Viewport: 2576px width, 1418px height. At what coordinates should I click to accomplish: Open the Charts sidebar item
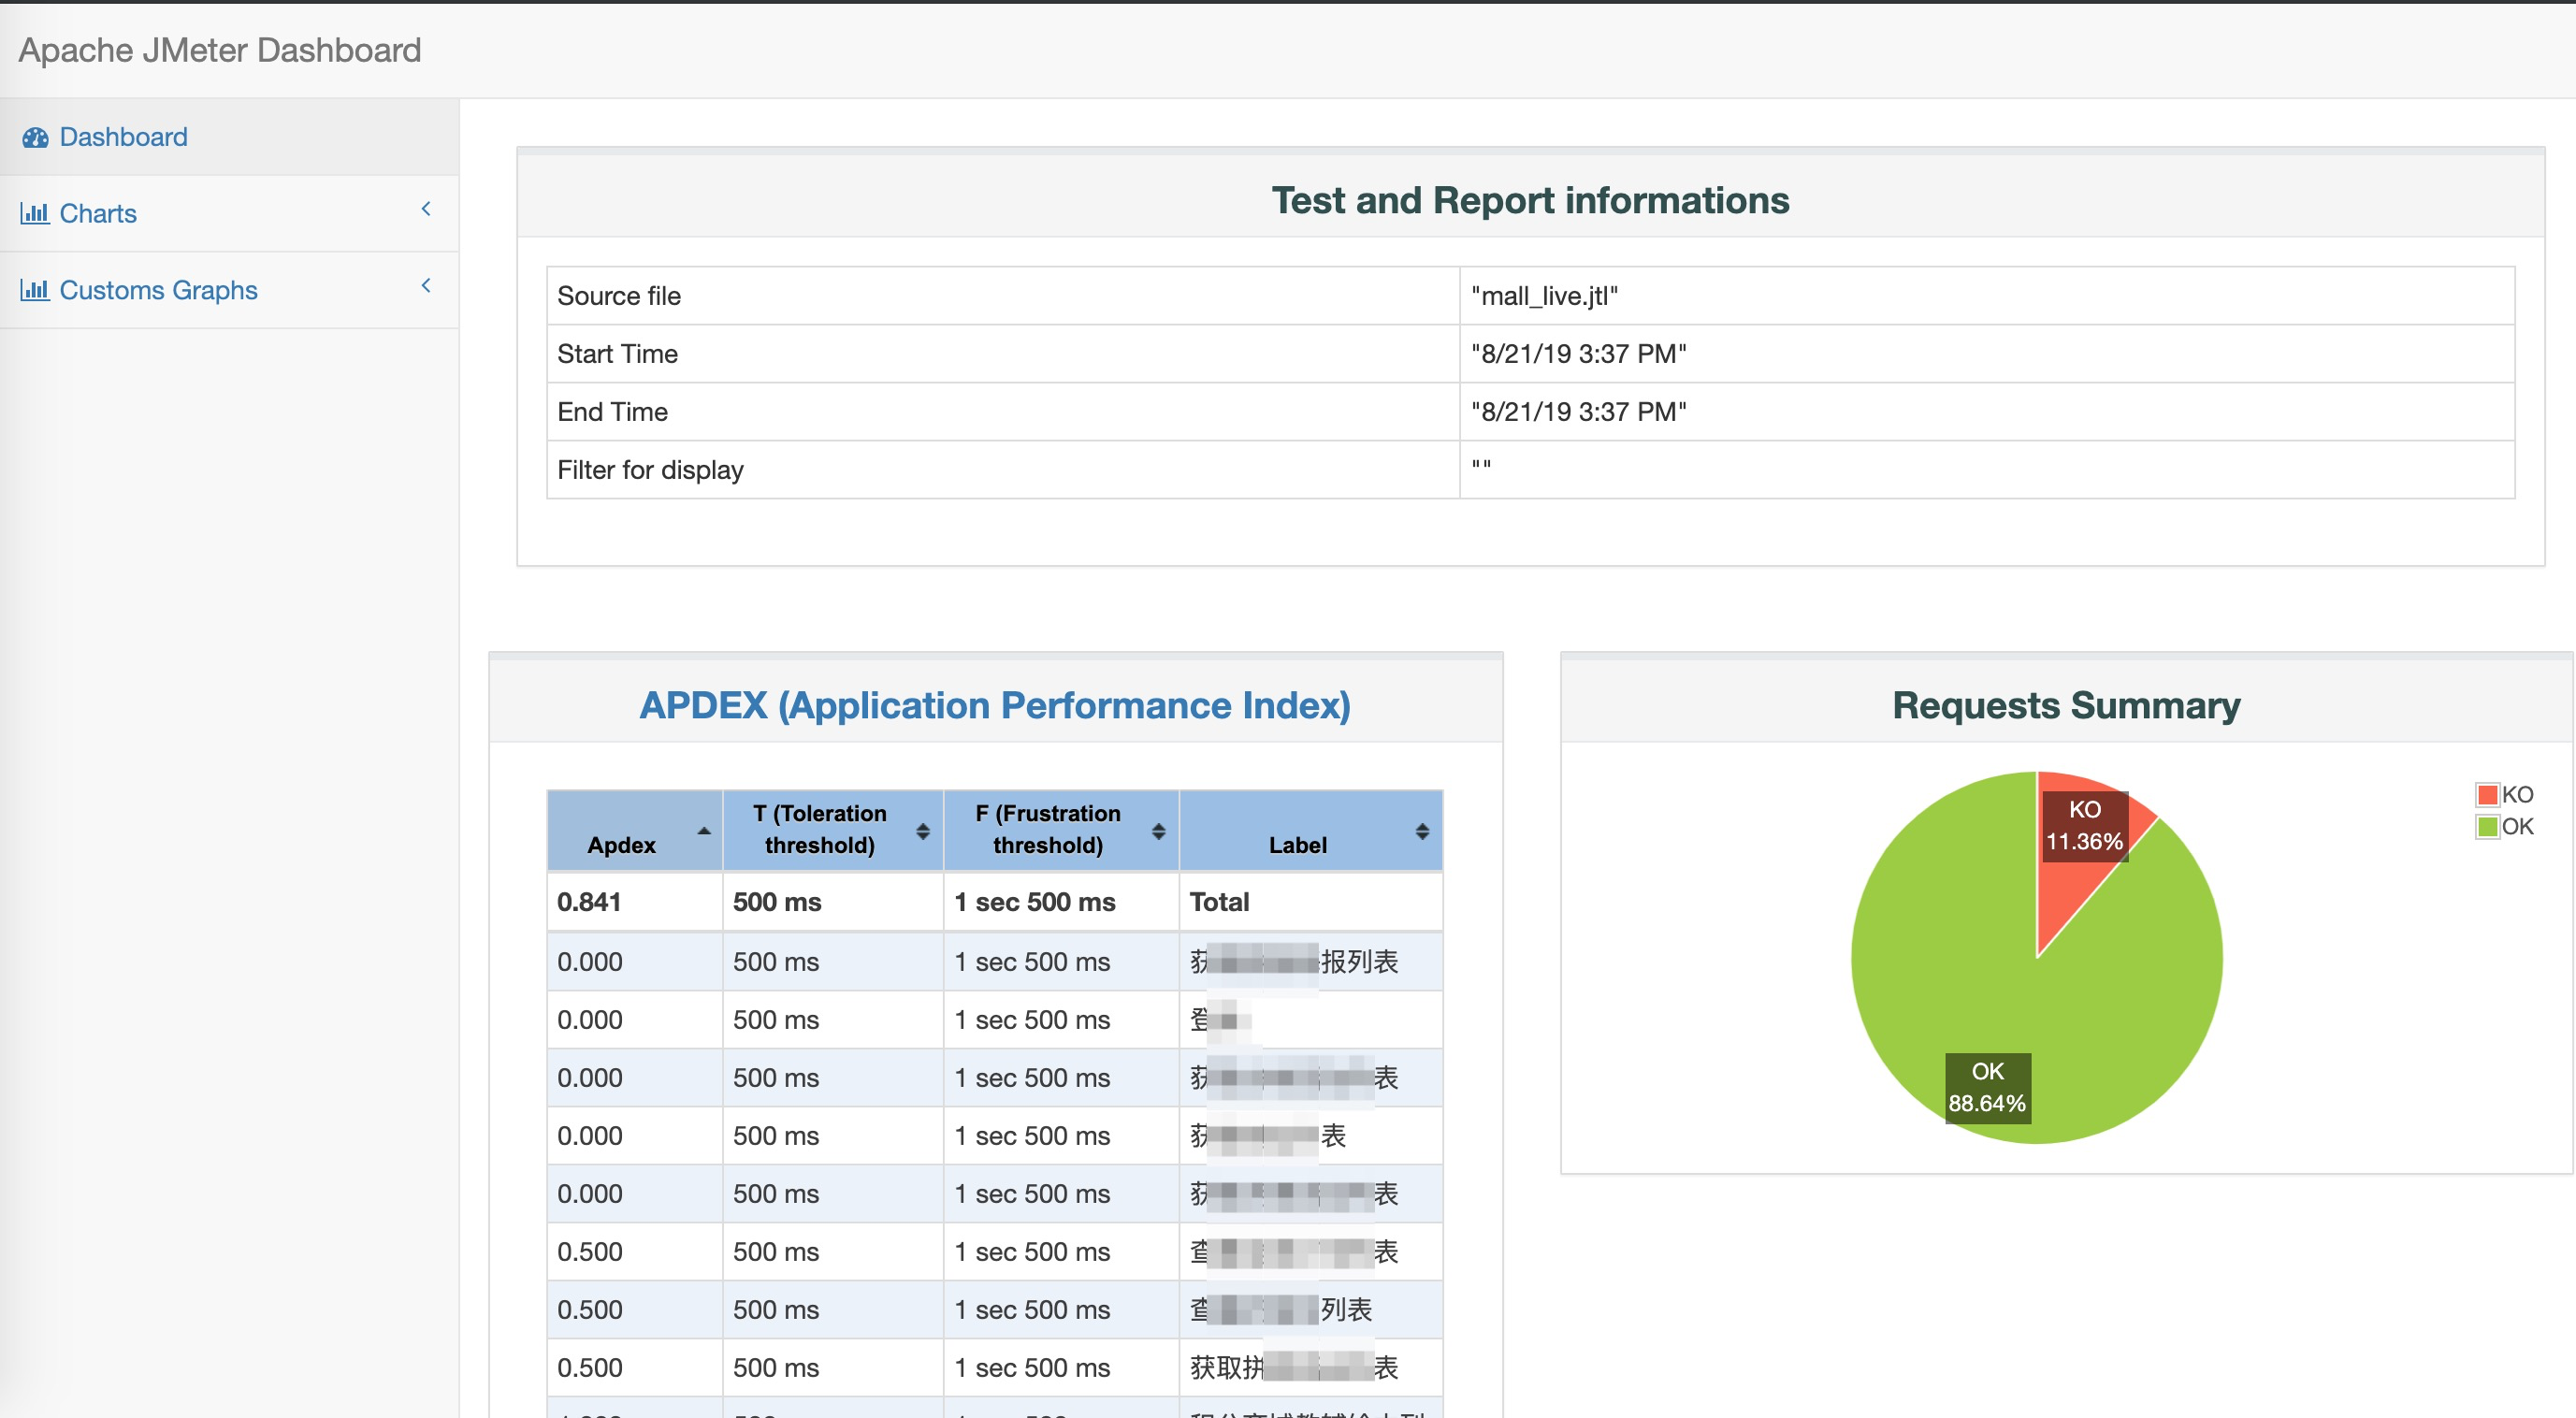98,213
